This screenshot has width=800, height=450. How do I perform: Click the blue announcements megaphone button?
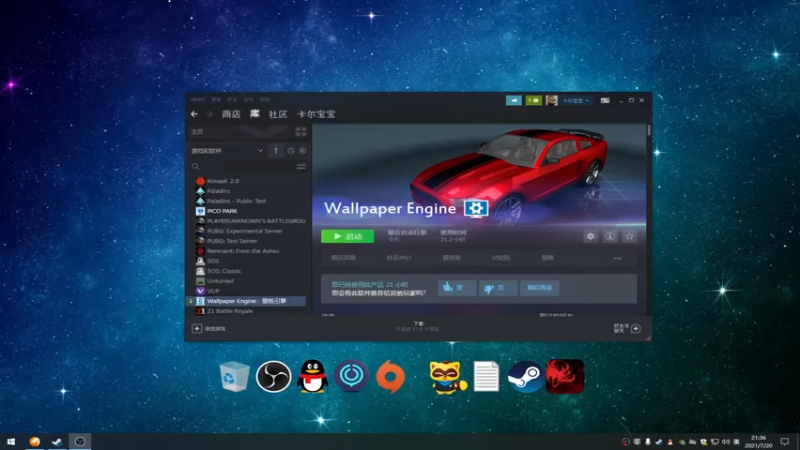click(514, 101)
